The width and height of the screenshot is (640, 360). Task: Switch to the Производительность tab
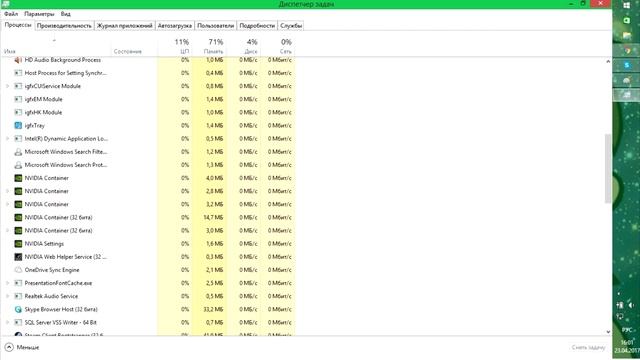(64, 26)
